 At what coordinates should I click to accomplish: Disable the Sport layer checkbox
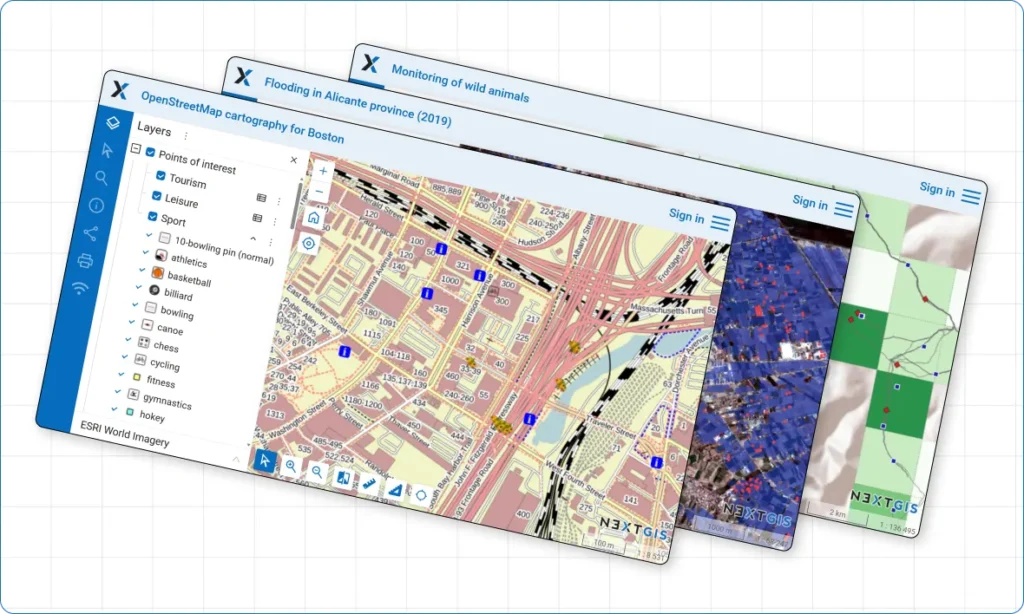(153, 216)
